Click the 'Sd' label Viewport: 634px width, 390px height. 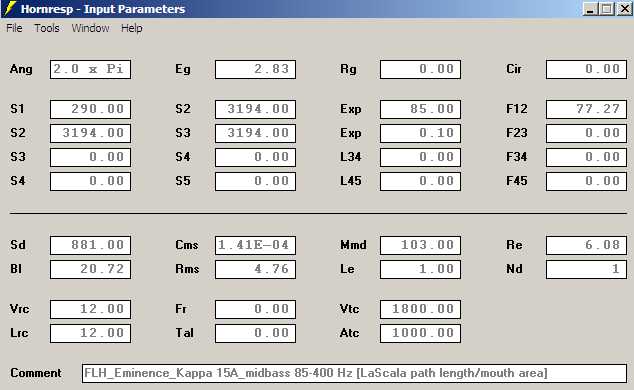pyautogui.click(x=18, y=245)
